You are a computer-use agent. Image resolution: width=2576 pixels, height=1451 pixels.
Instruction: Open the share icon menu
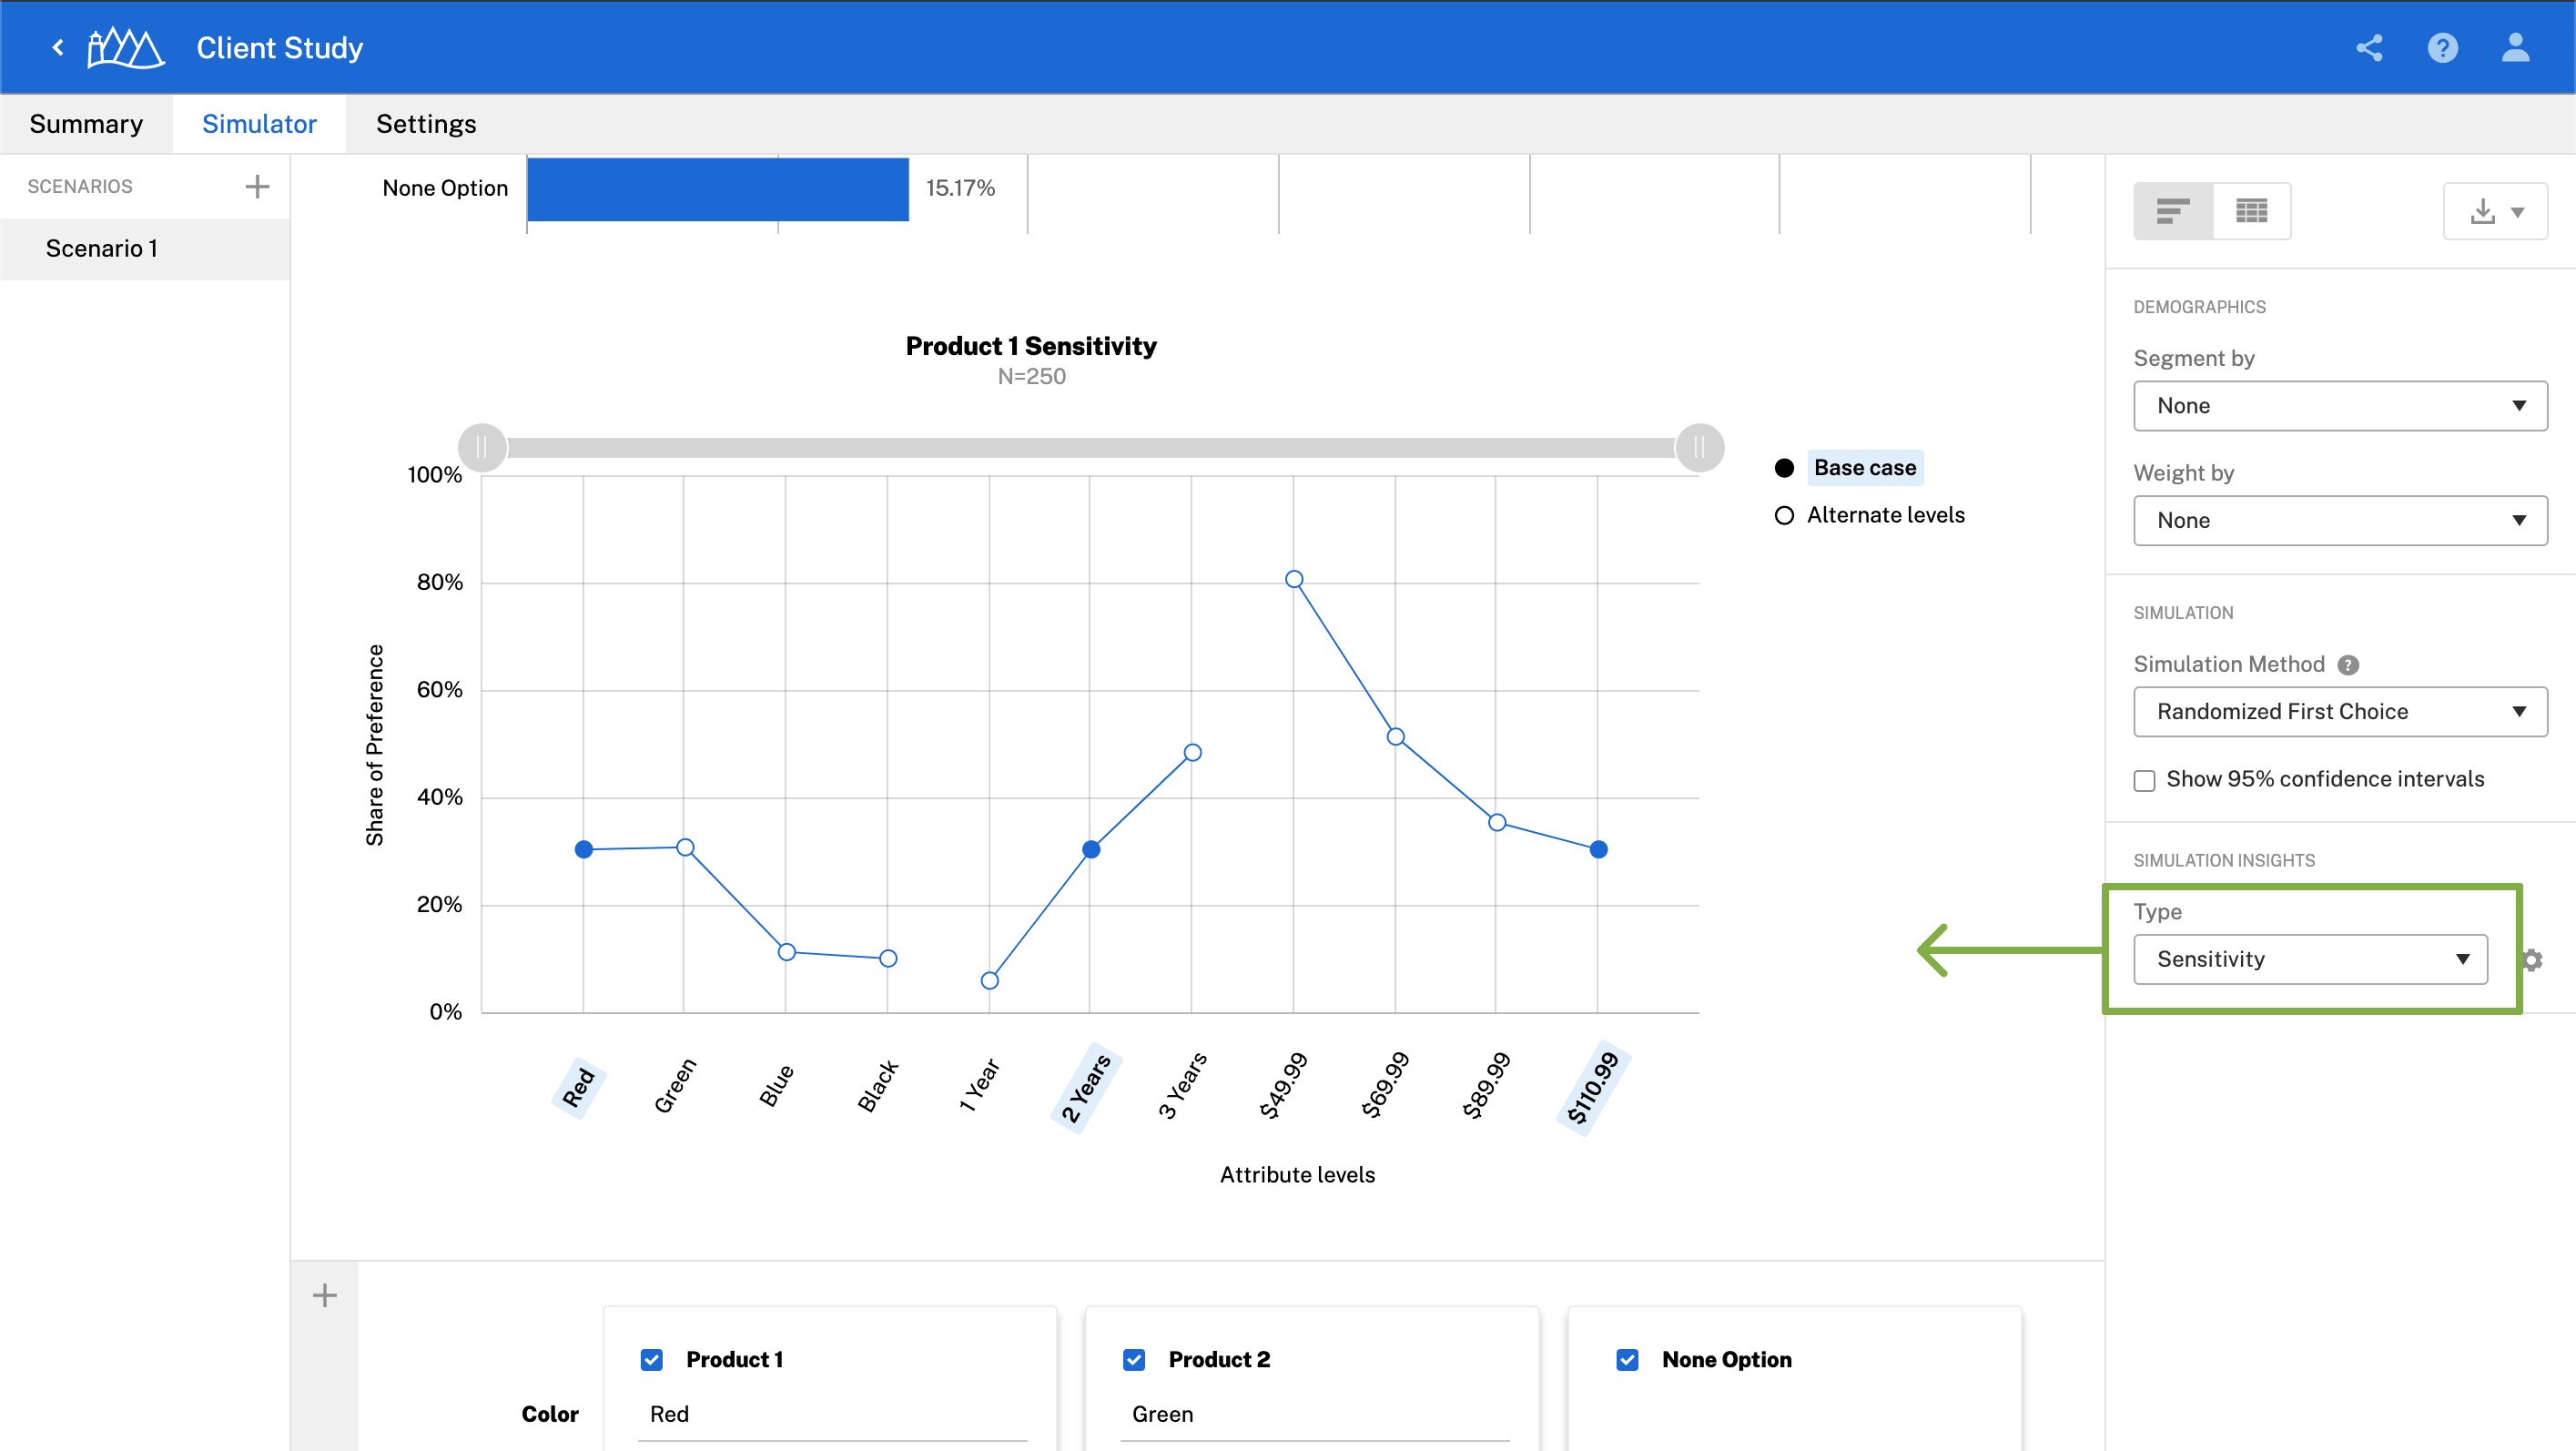pyautogui.click(x=2369, y=47)
